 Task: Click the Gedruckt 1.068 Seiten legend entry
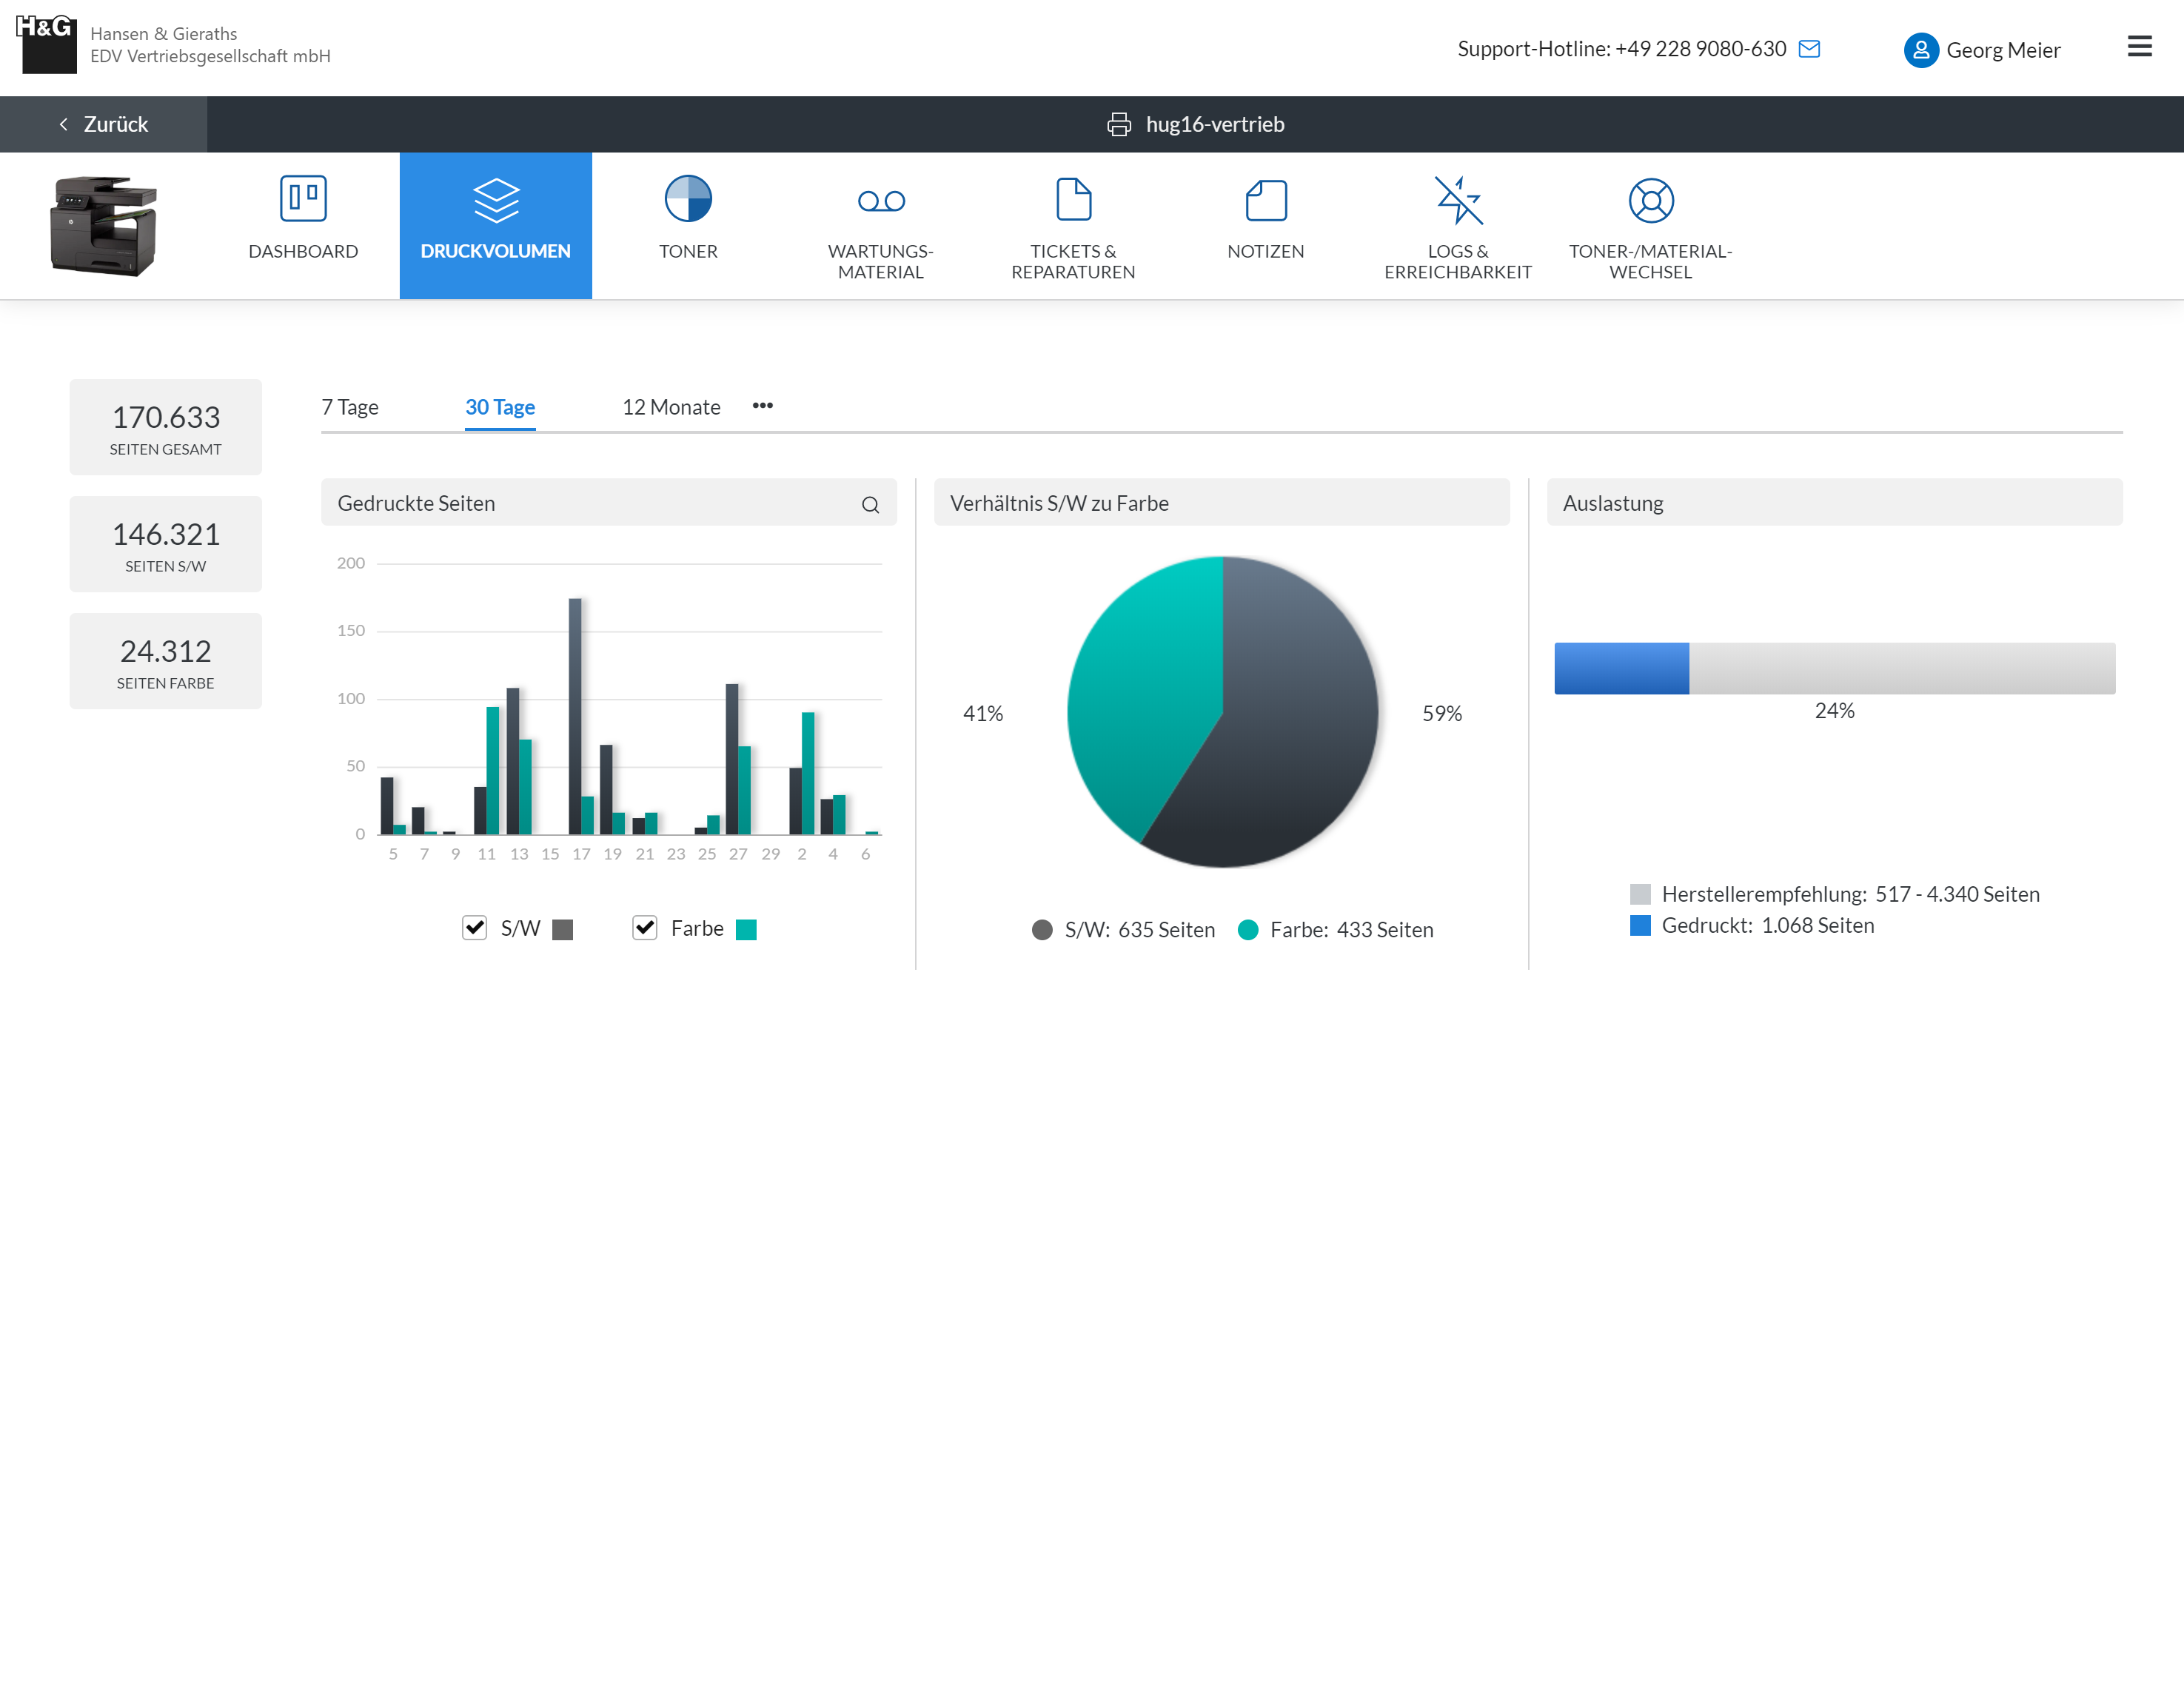point(1751,925)
